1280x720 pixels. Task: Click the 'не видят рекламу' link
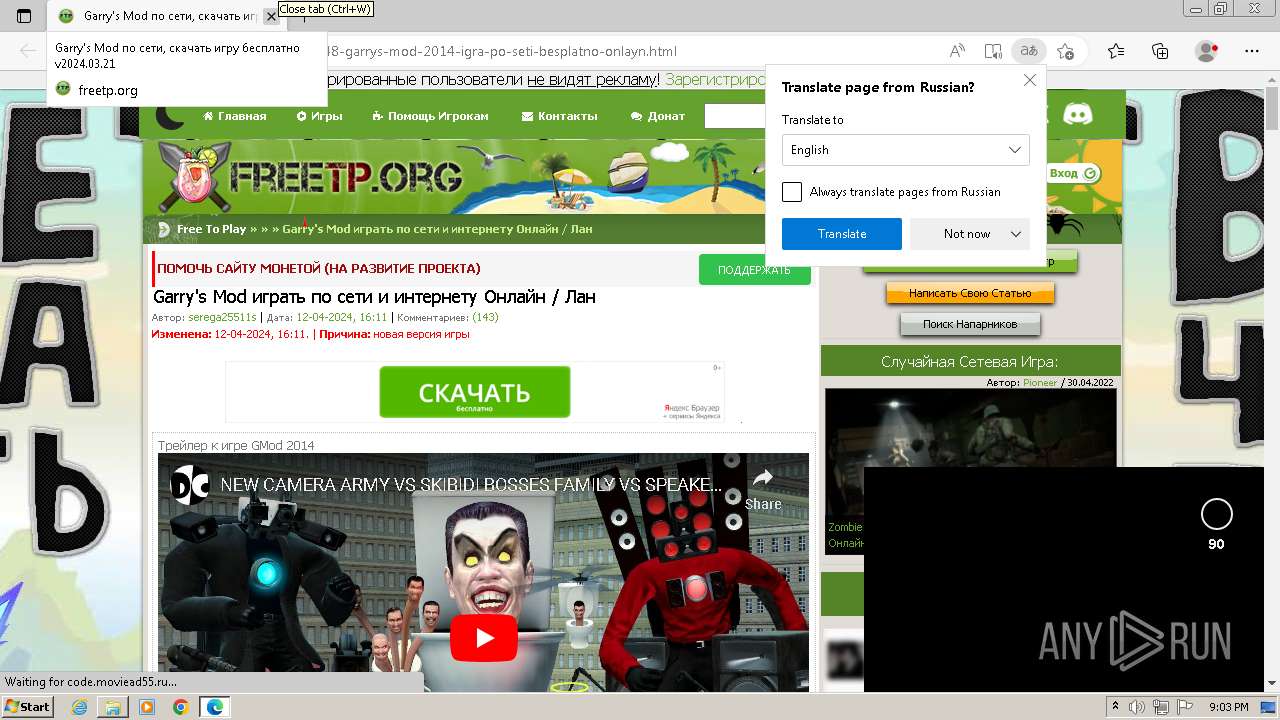592,80
